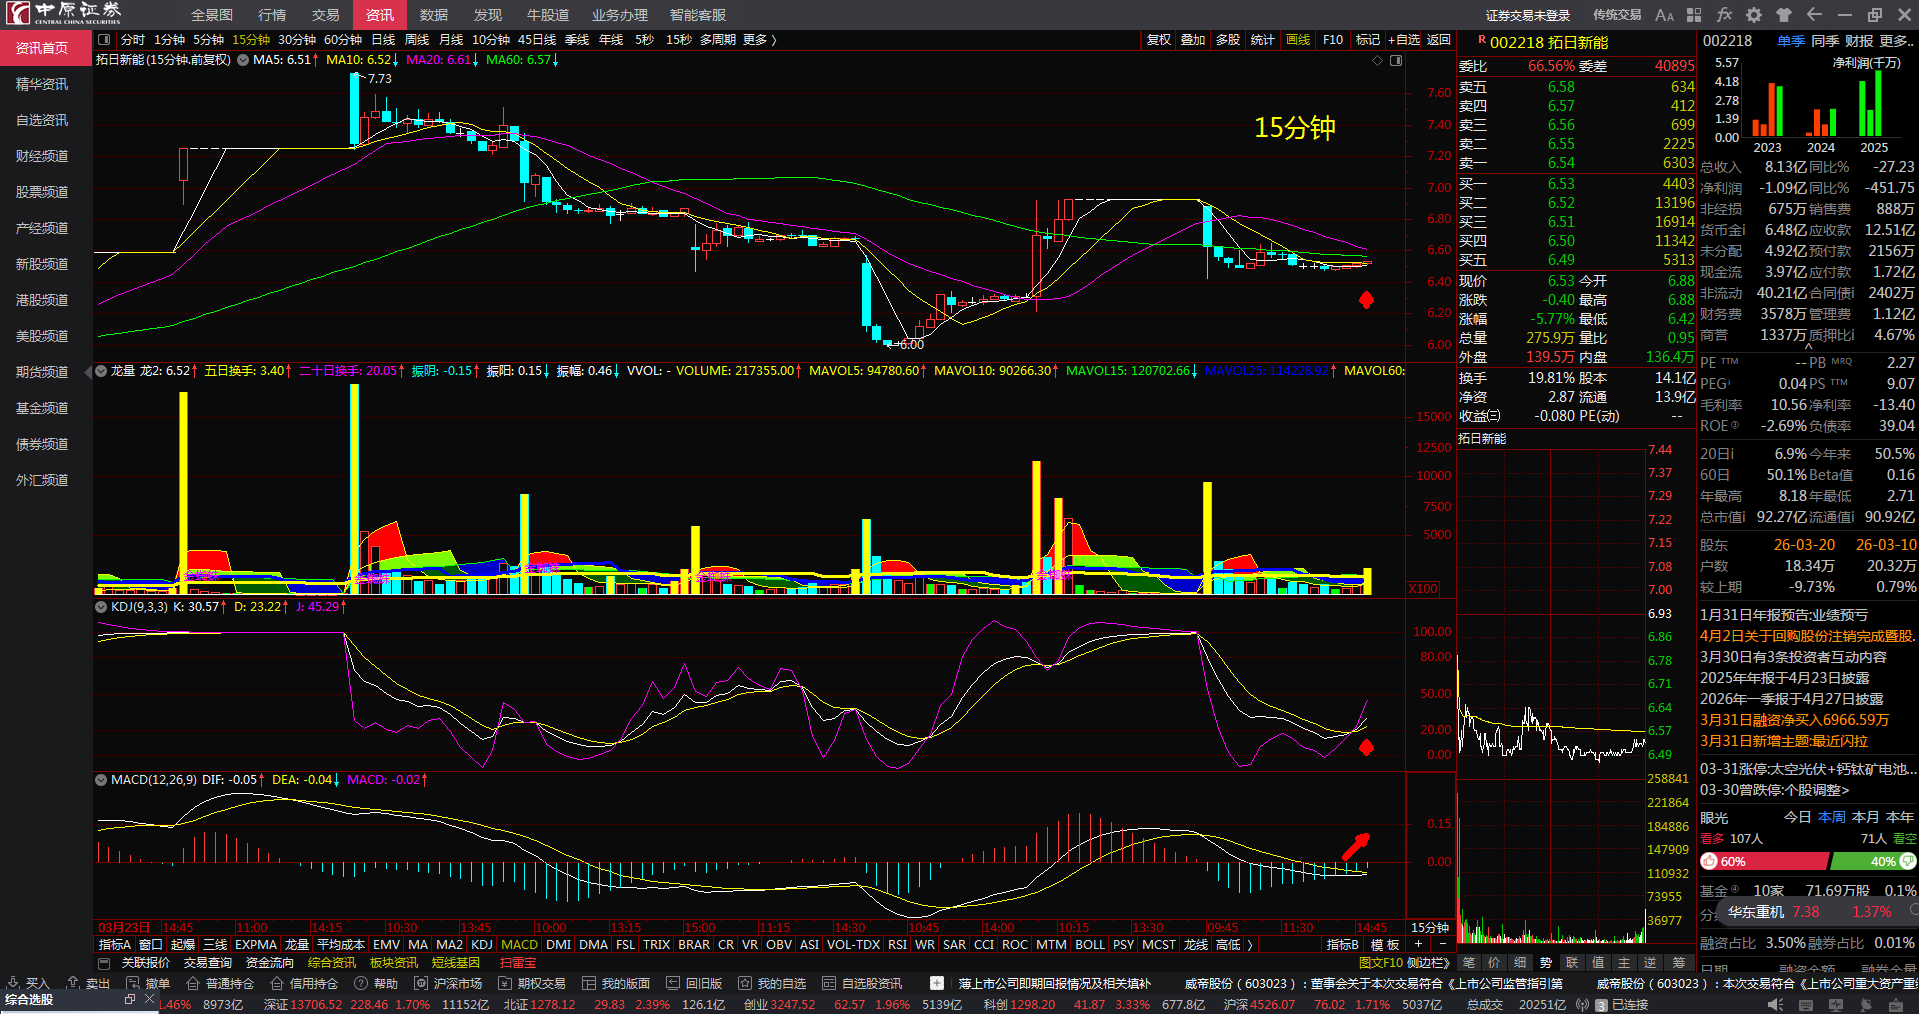Click the diamond icon at chart top-right

(1378, 61)
